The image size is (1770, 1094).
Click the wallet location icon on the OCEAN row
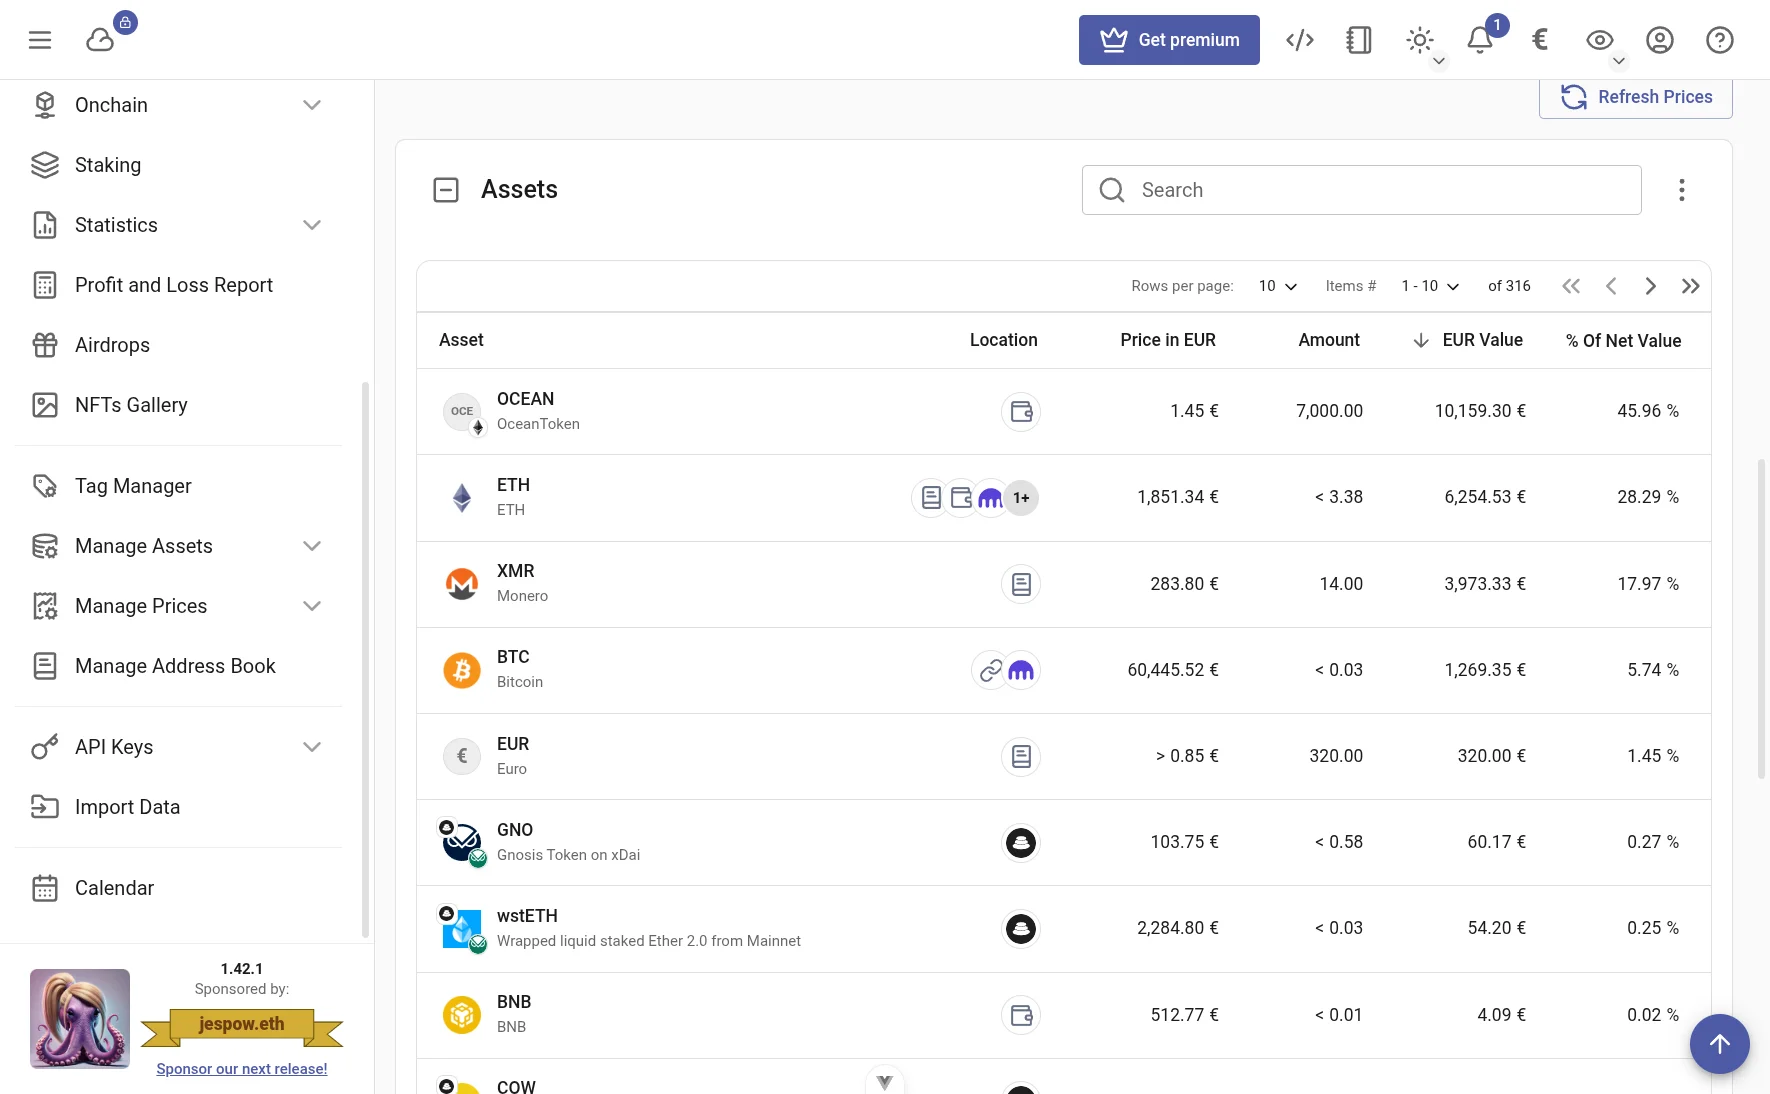[x=1021, y=411]
